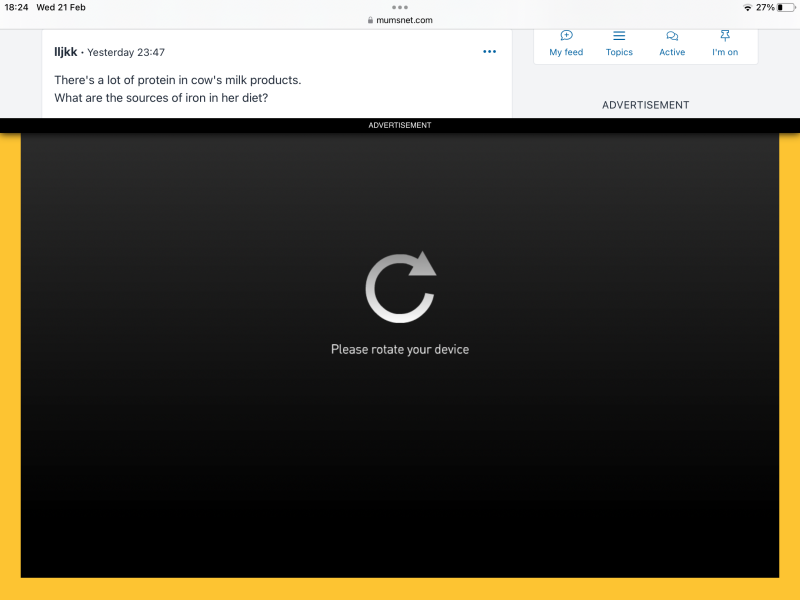The height and width of the screenshot is (600, 800).
Task: Tap the multitasking dots at the top center
Action: click(400, 7)
